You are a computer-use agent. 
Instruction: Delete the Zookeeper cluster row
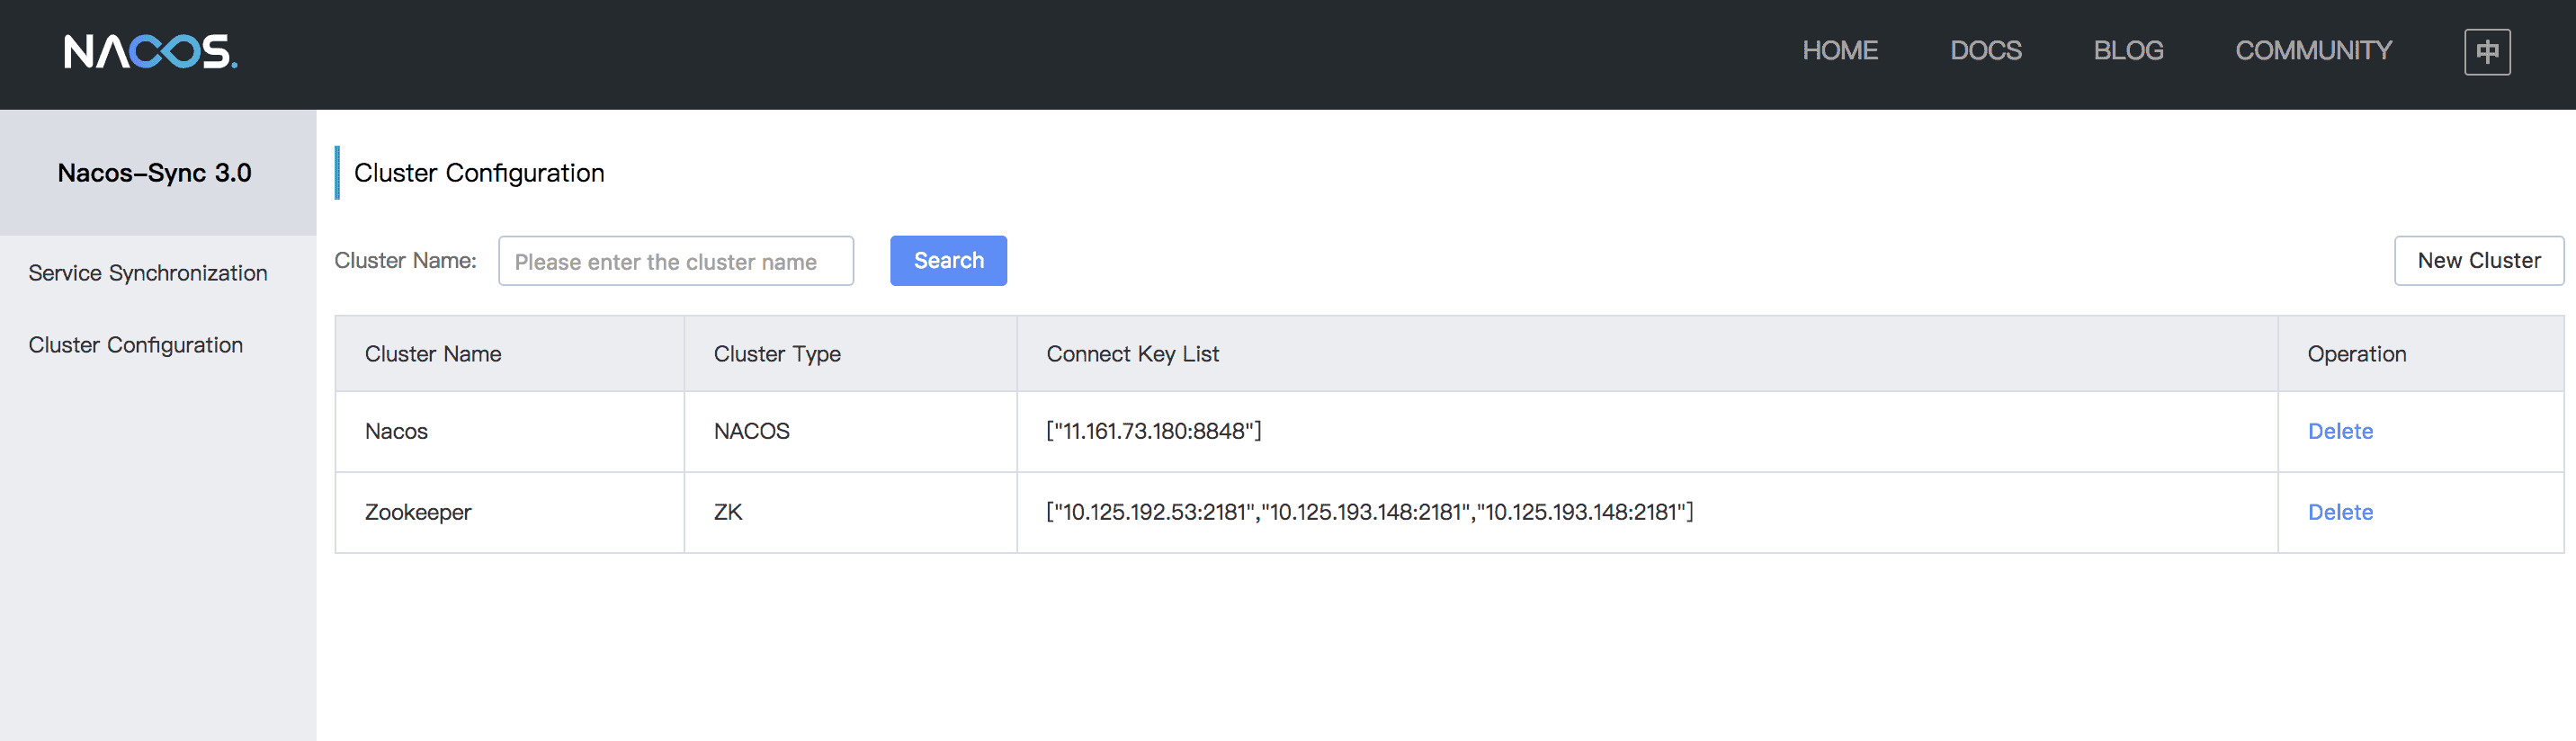tap(2339, 512)
